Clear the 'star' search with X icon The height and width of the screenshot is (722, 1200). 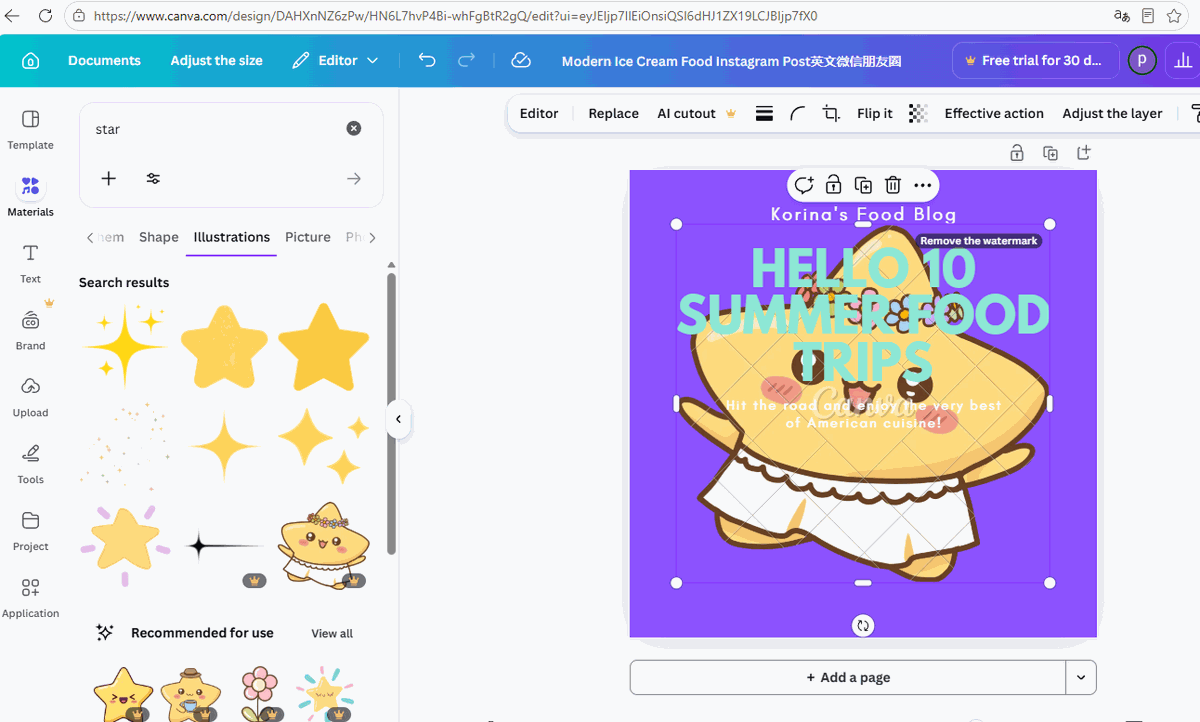[x=354, y=128]
